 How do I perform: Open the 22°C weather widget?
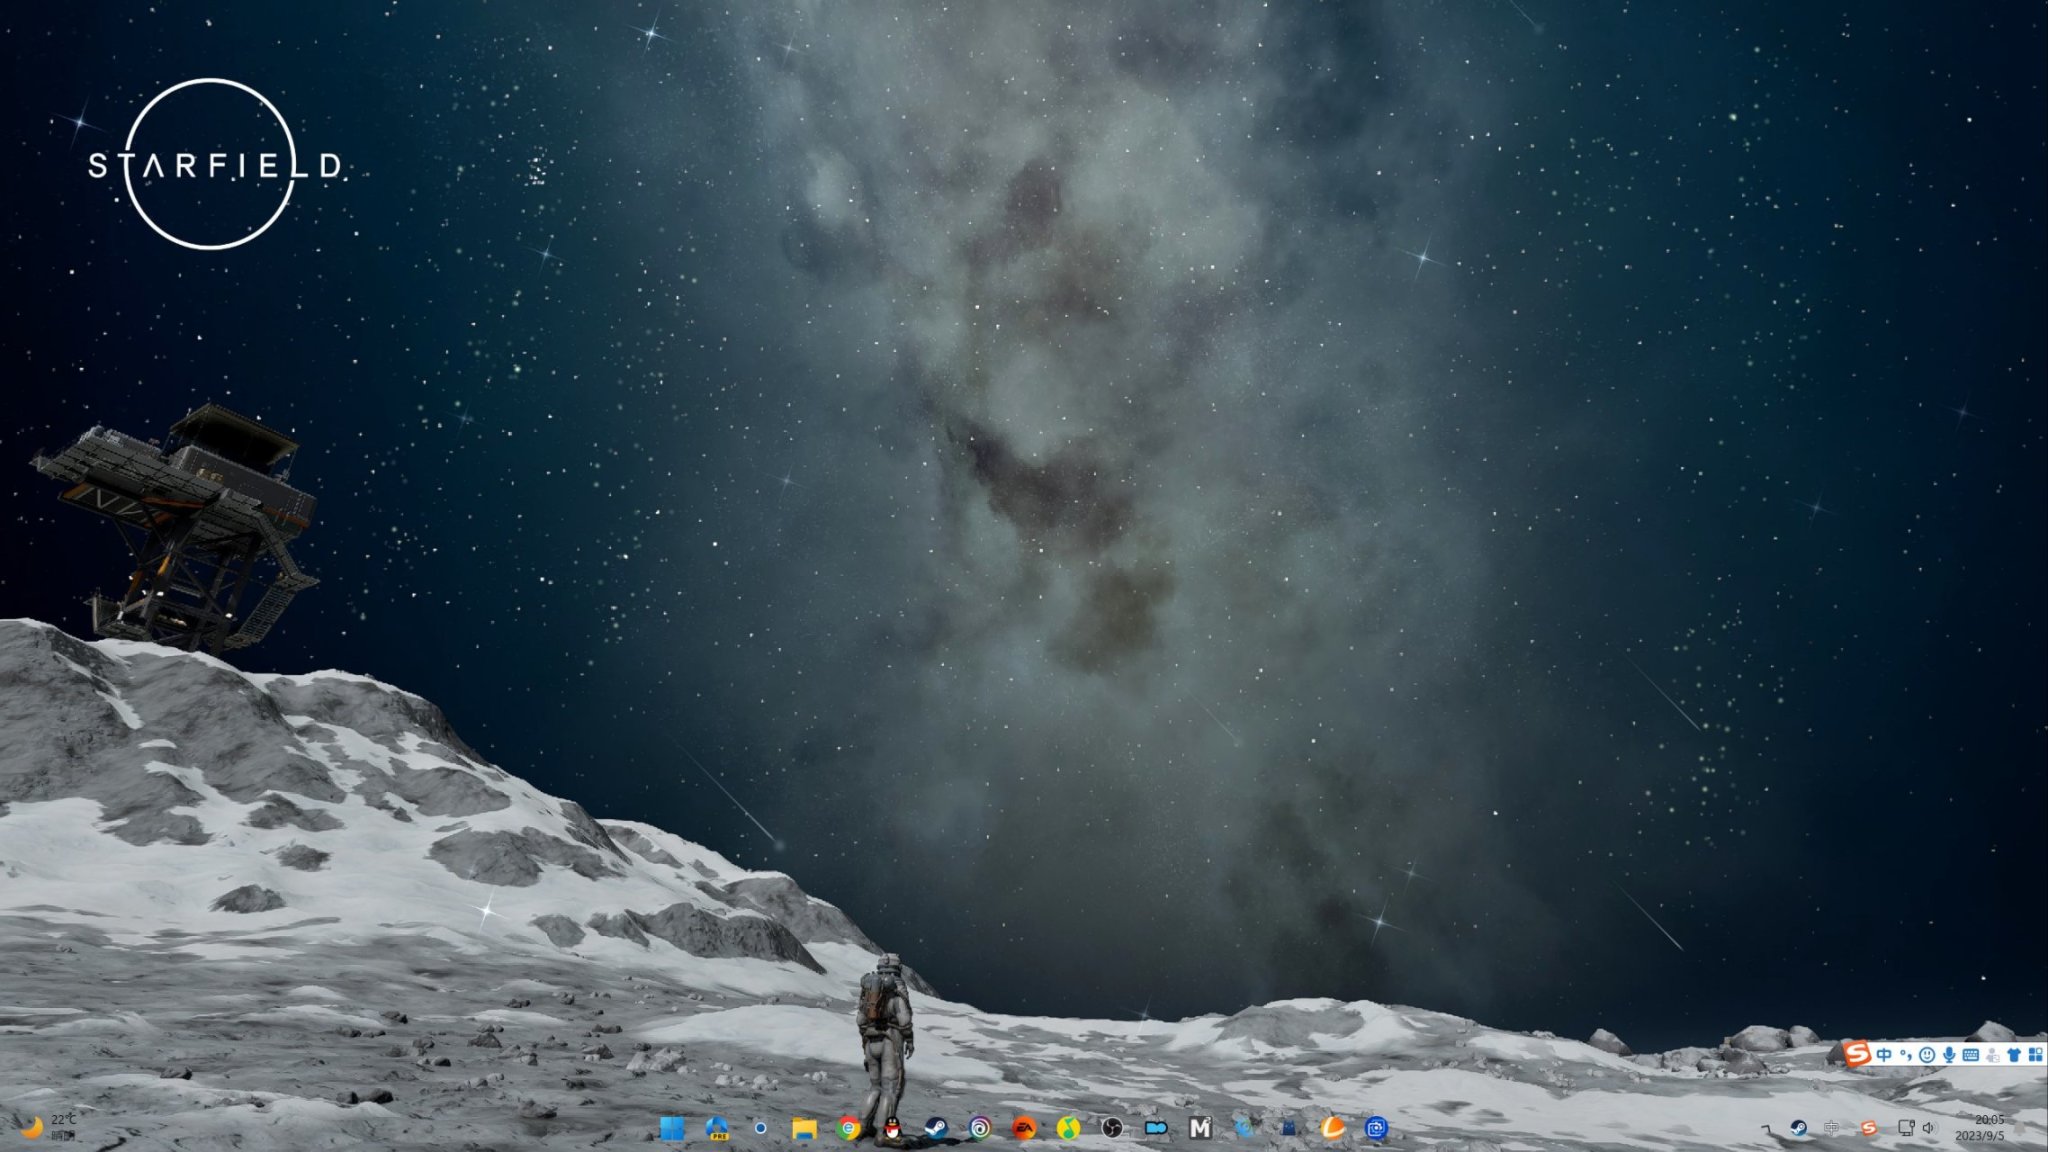(48, 1127)
